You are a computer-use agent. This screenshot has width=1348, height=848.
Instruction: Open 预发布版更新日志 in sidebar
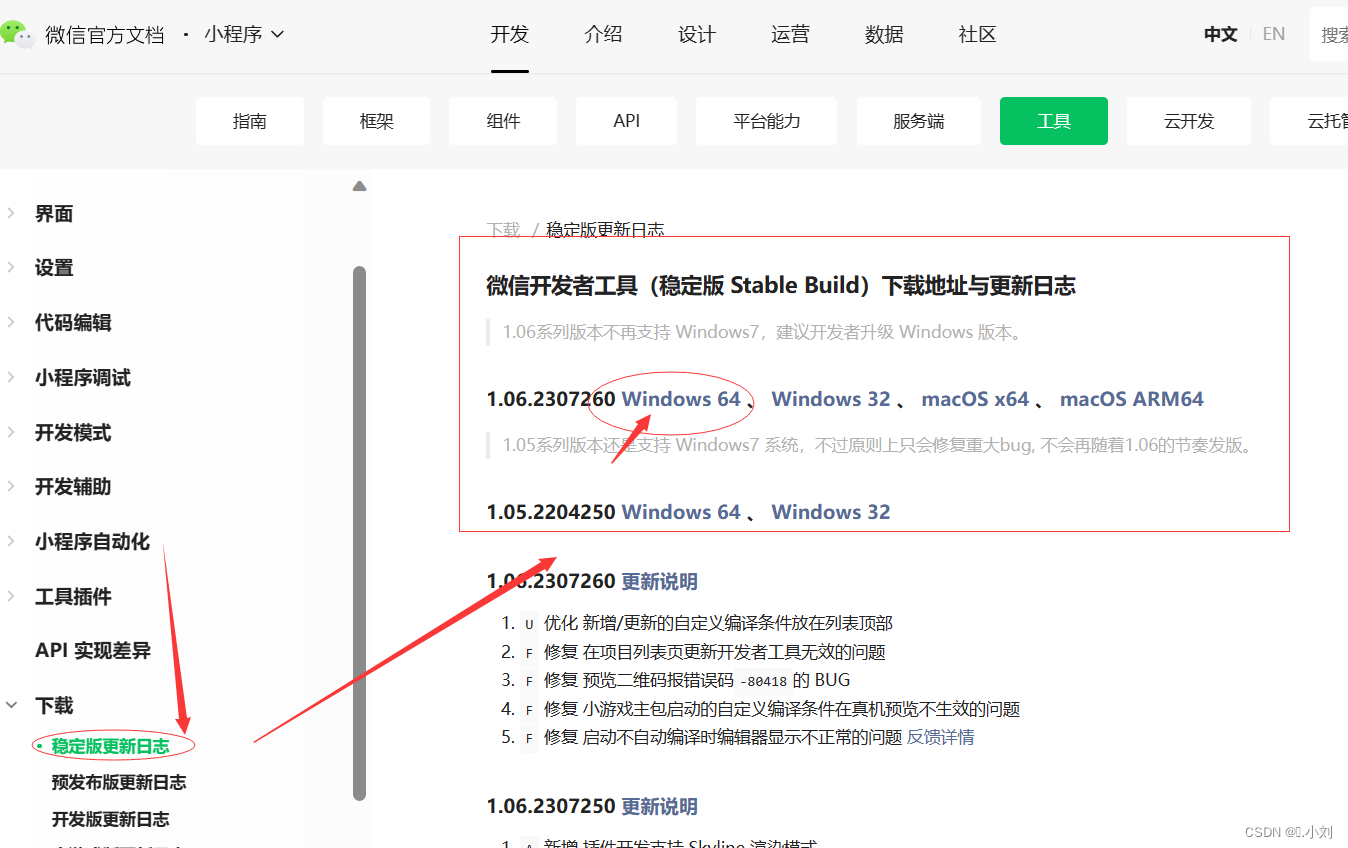tap(119, 782)
